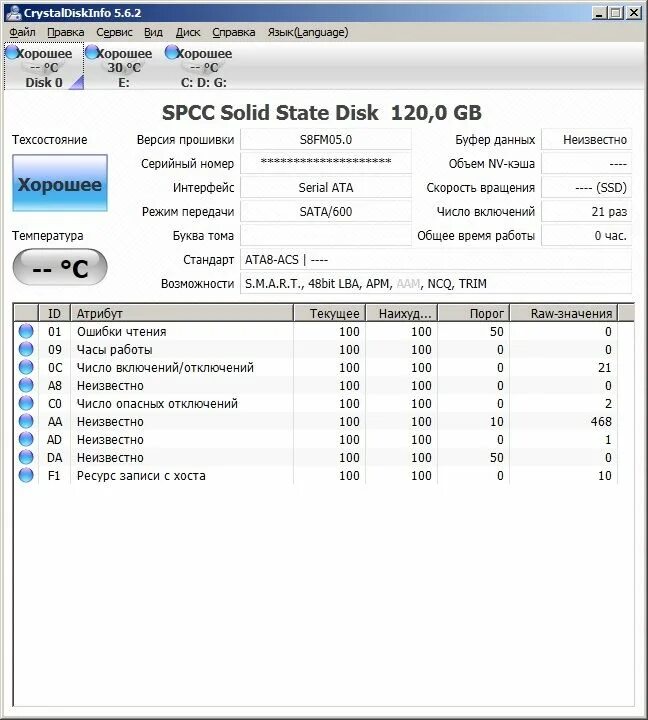
Task: Click the Объем NV-кэша value field
Action: [x=586, y=163]
